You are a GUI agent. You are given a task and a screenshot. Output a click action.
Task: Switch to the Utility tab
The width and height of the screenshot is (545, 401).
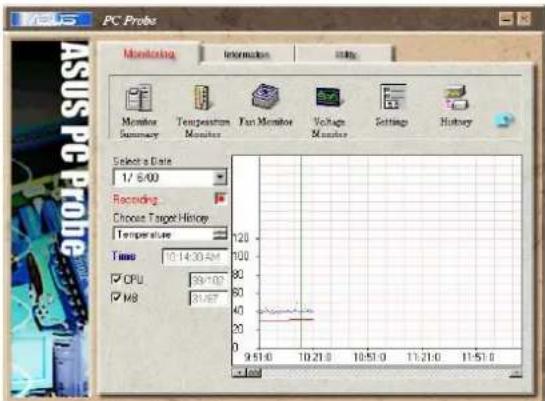[345, 55]
